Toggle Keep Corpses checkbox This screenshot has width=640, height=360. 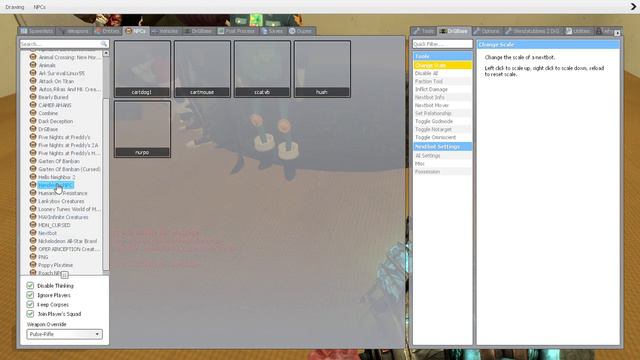point(30,304)
